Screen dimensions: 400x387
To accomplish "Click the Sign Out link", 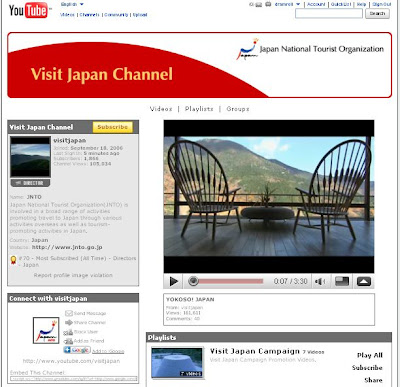I will click(x=382, y=4).
